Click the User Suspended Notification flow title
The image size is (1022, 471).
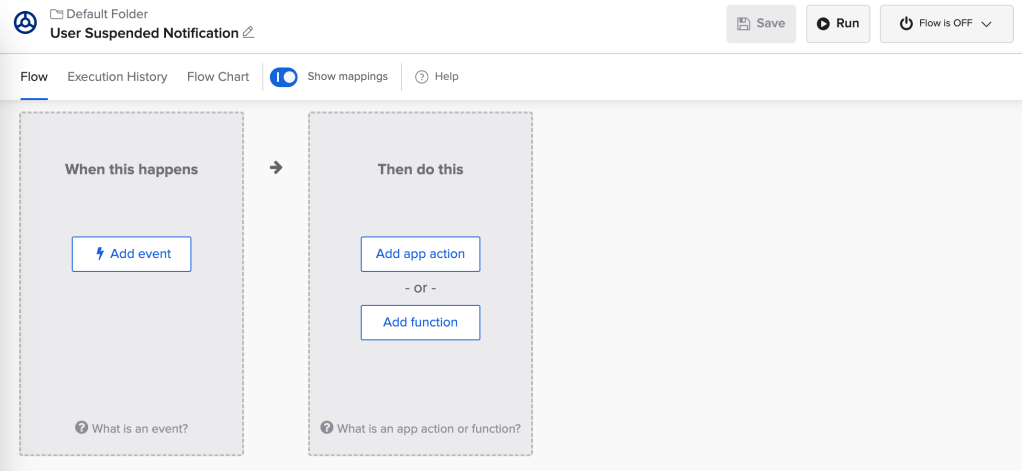tap(144, 32)
